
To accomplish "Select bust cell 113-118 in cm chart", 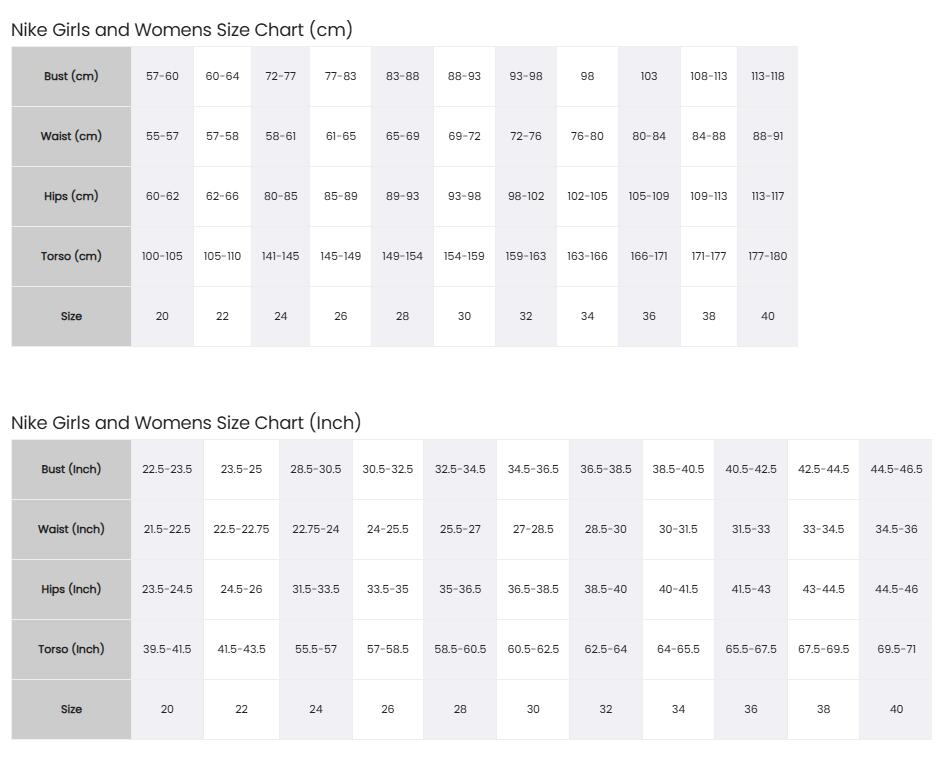I will [x=767, y=76].
